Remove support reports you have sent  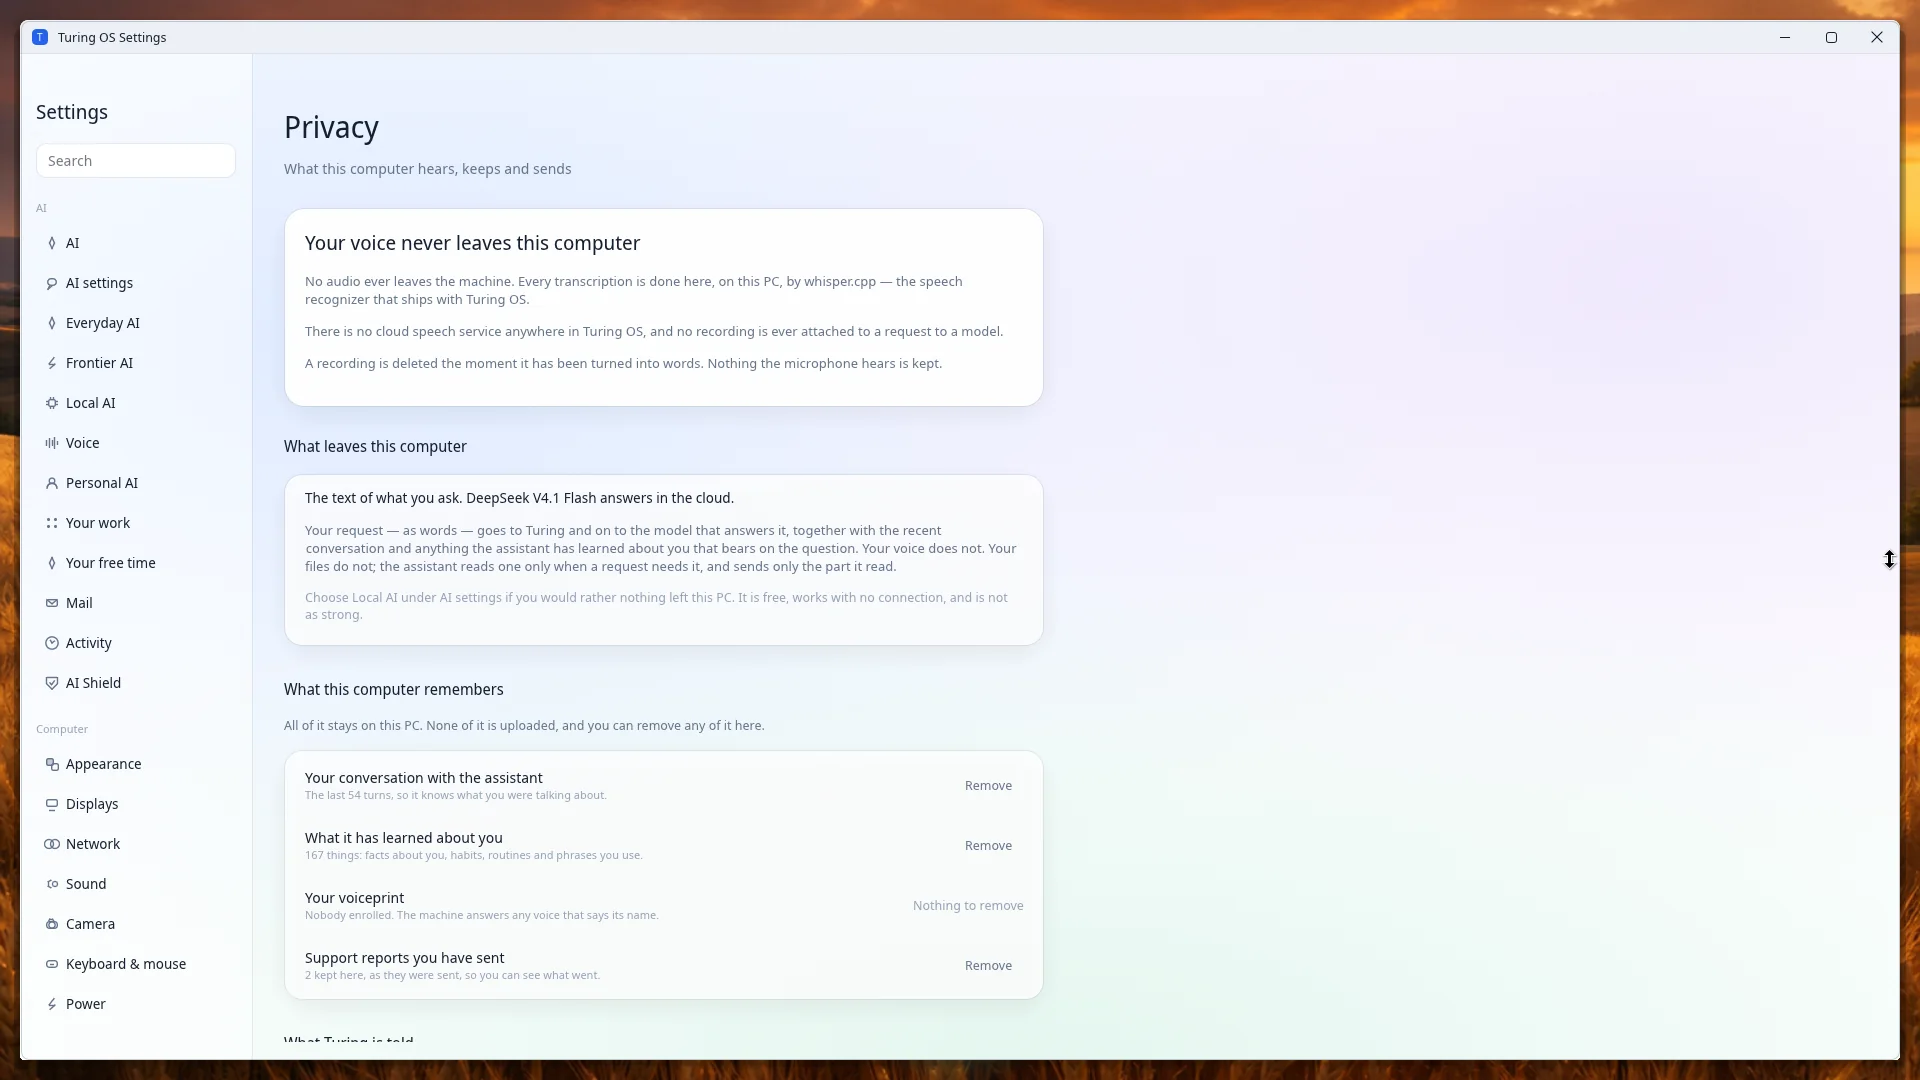[x=988, y=966]
